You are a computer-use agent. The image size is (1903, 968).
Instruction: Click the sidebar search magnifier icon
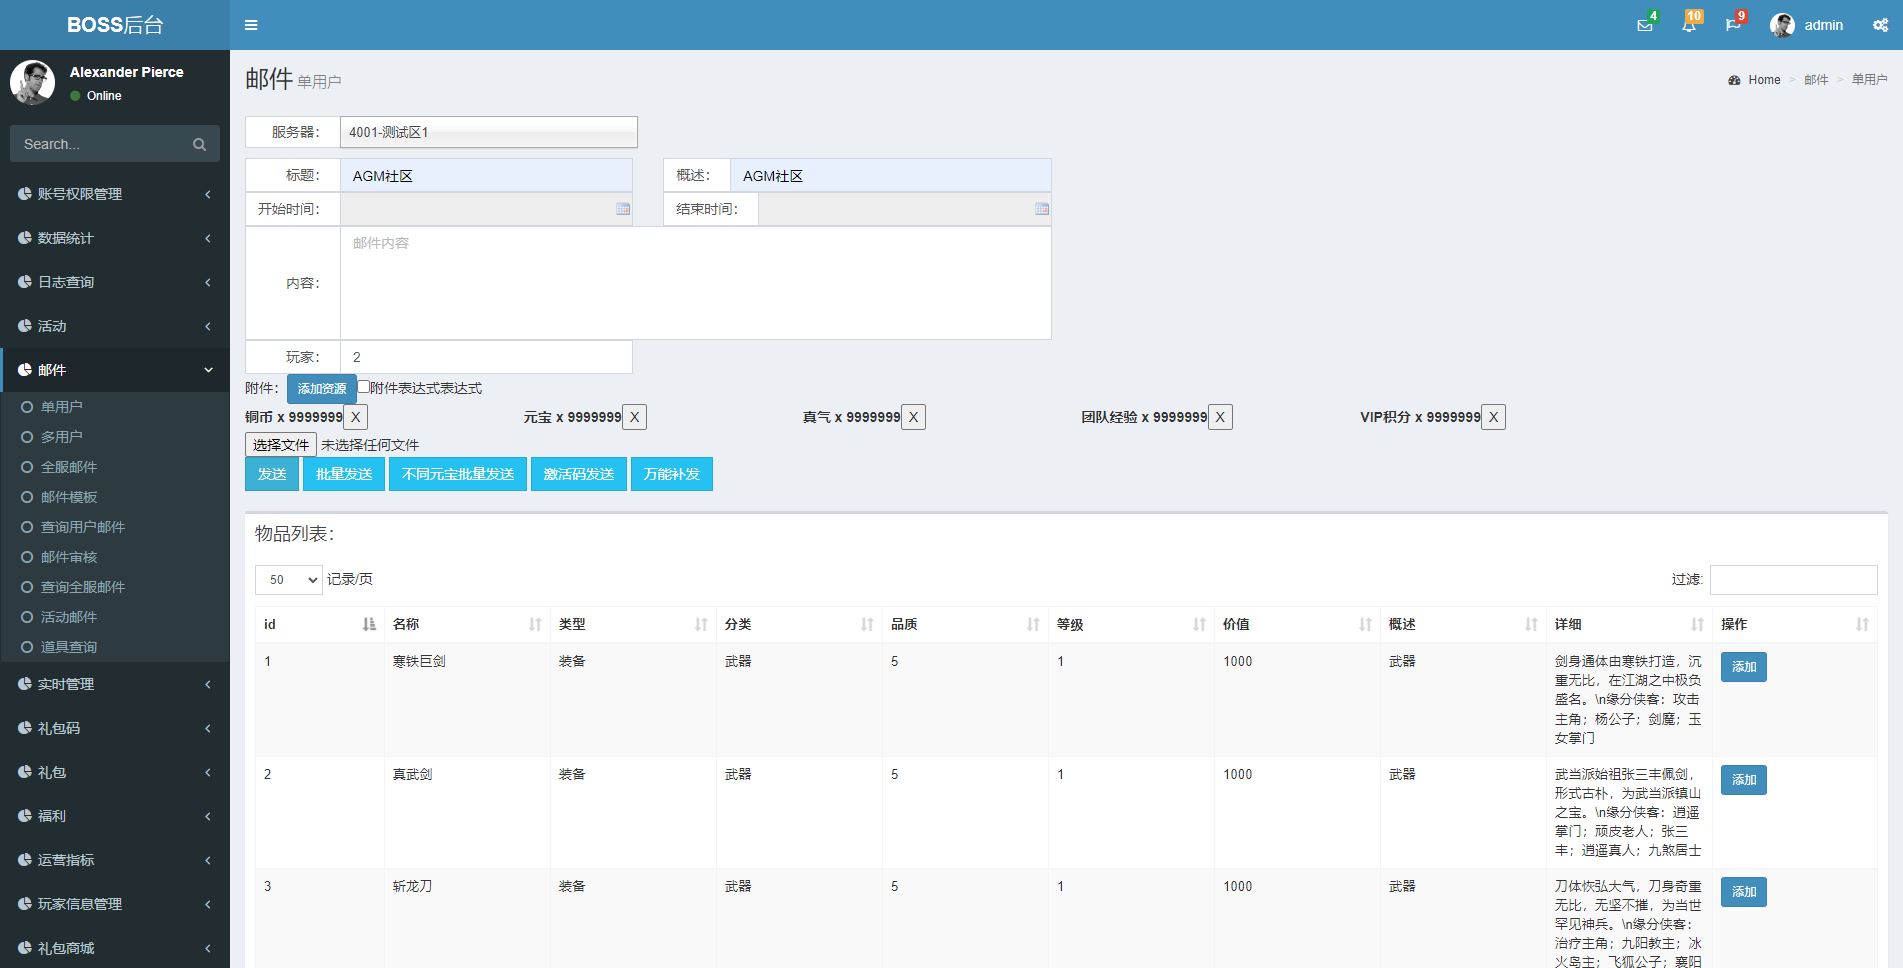tap(199, 145)
